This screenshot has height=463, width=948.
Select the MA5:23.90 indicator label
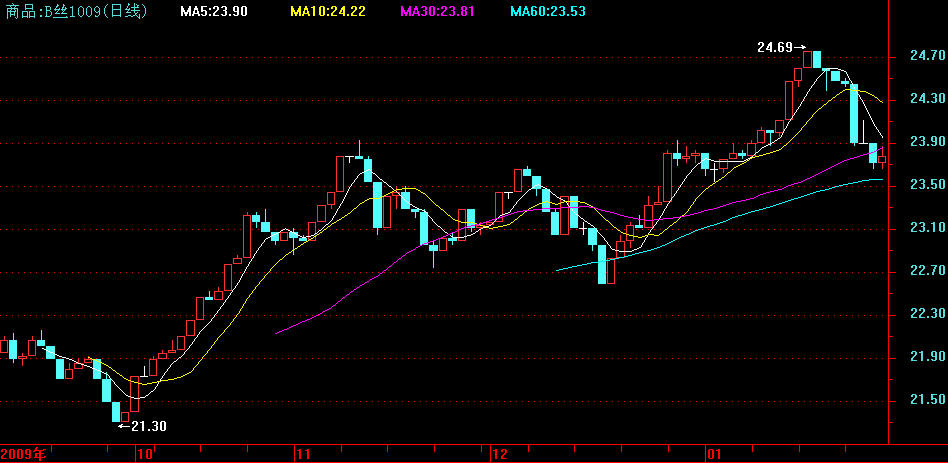point(214,11)
